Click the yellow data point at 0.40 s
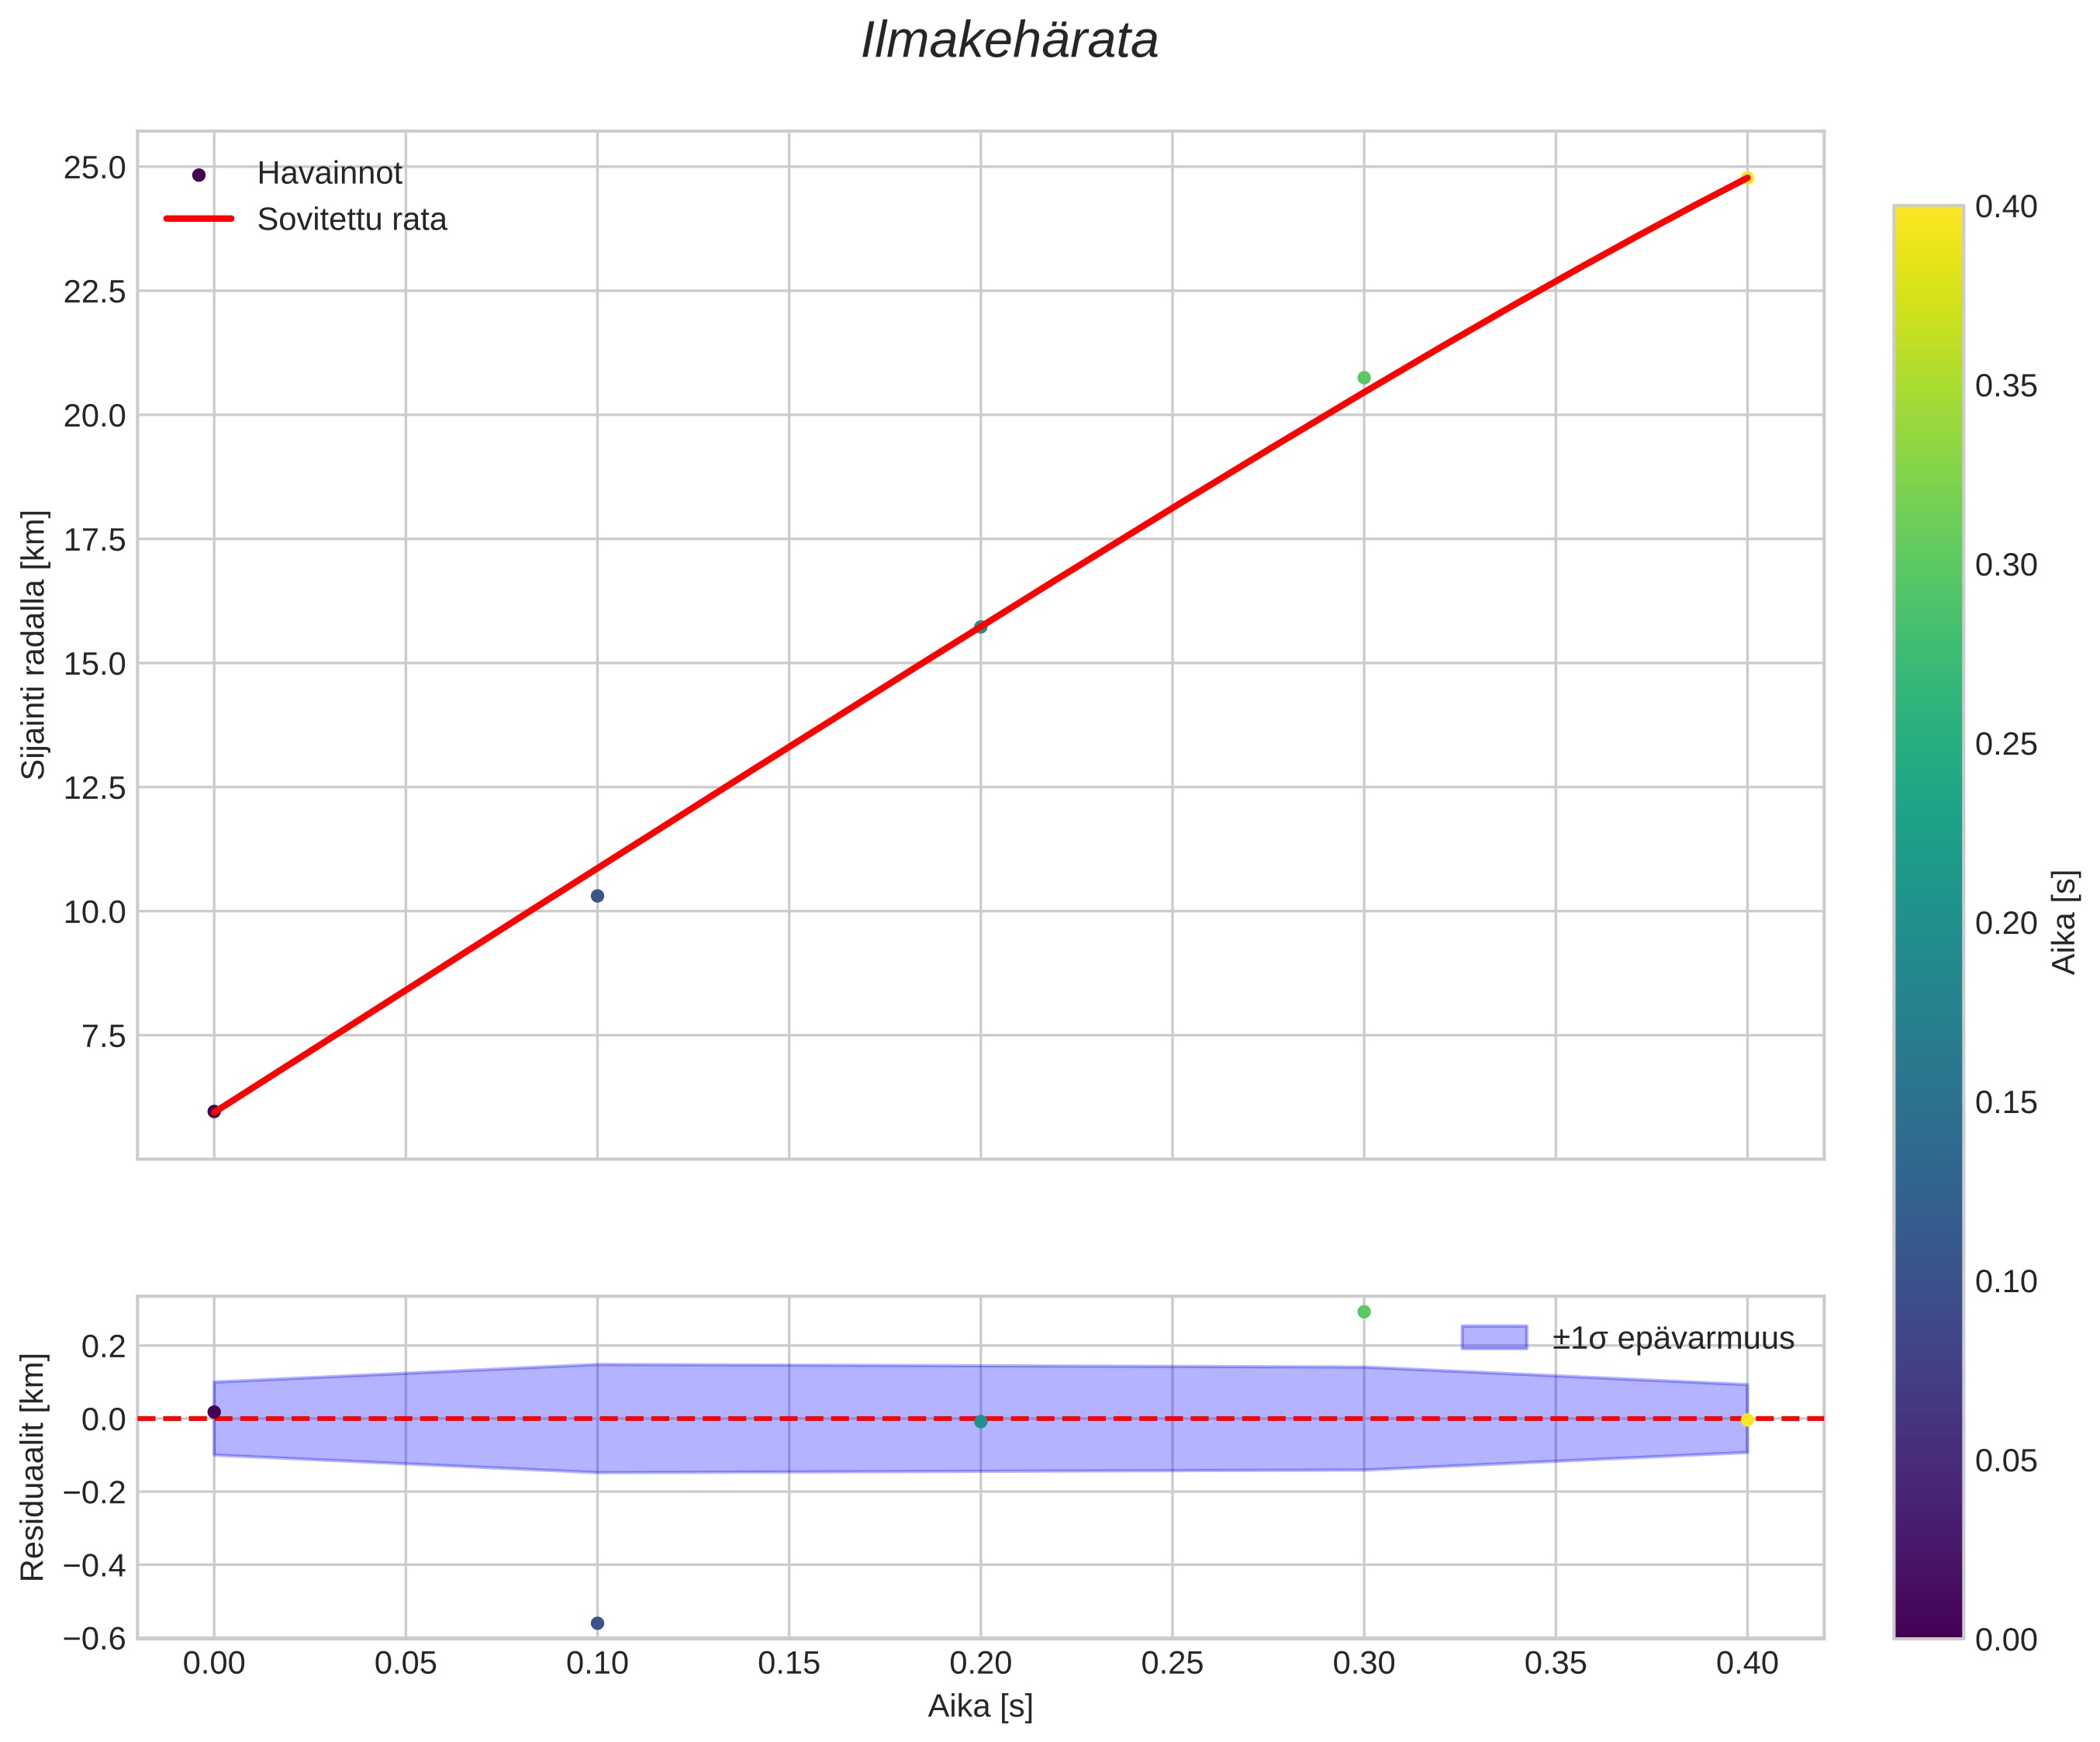The image size is (2100, 1742). click(1747, 178)
